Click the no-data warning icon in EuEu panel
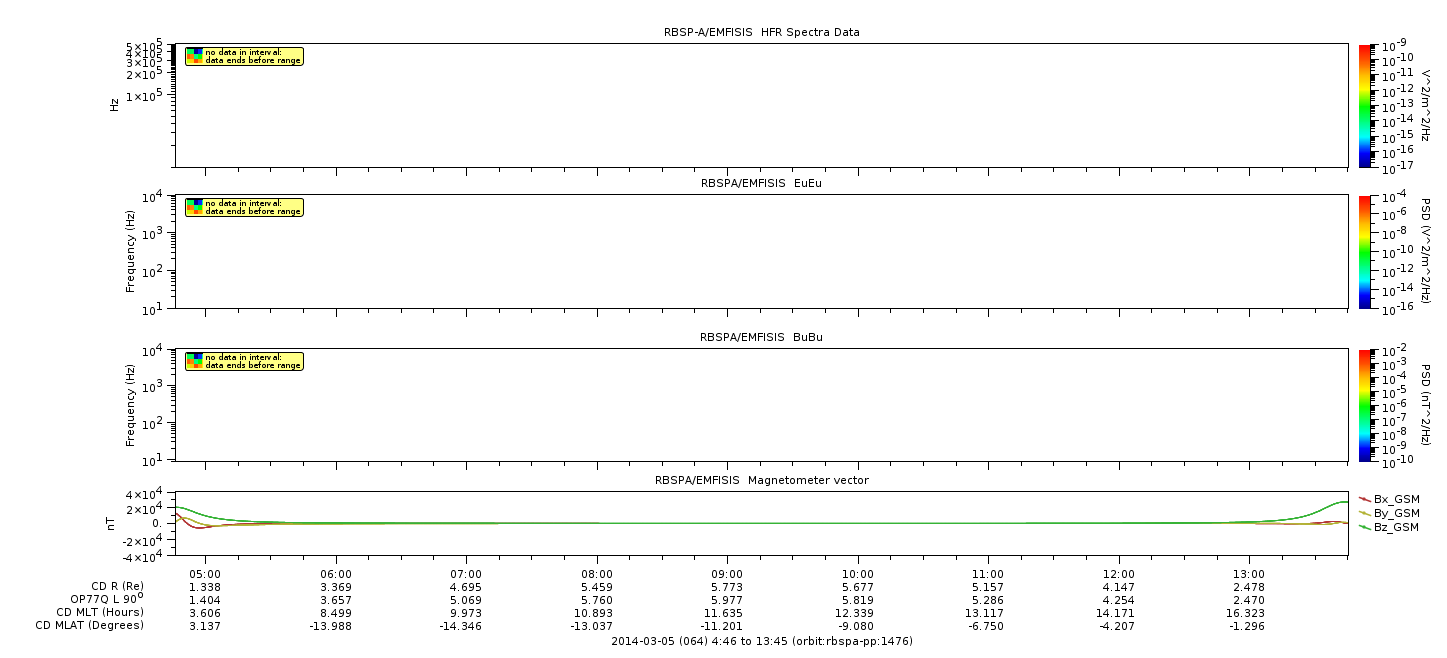Image resolution: width=1447 pixels, height=658 pixels. click(x=195, y=207)
